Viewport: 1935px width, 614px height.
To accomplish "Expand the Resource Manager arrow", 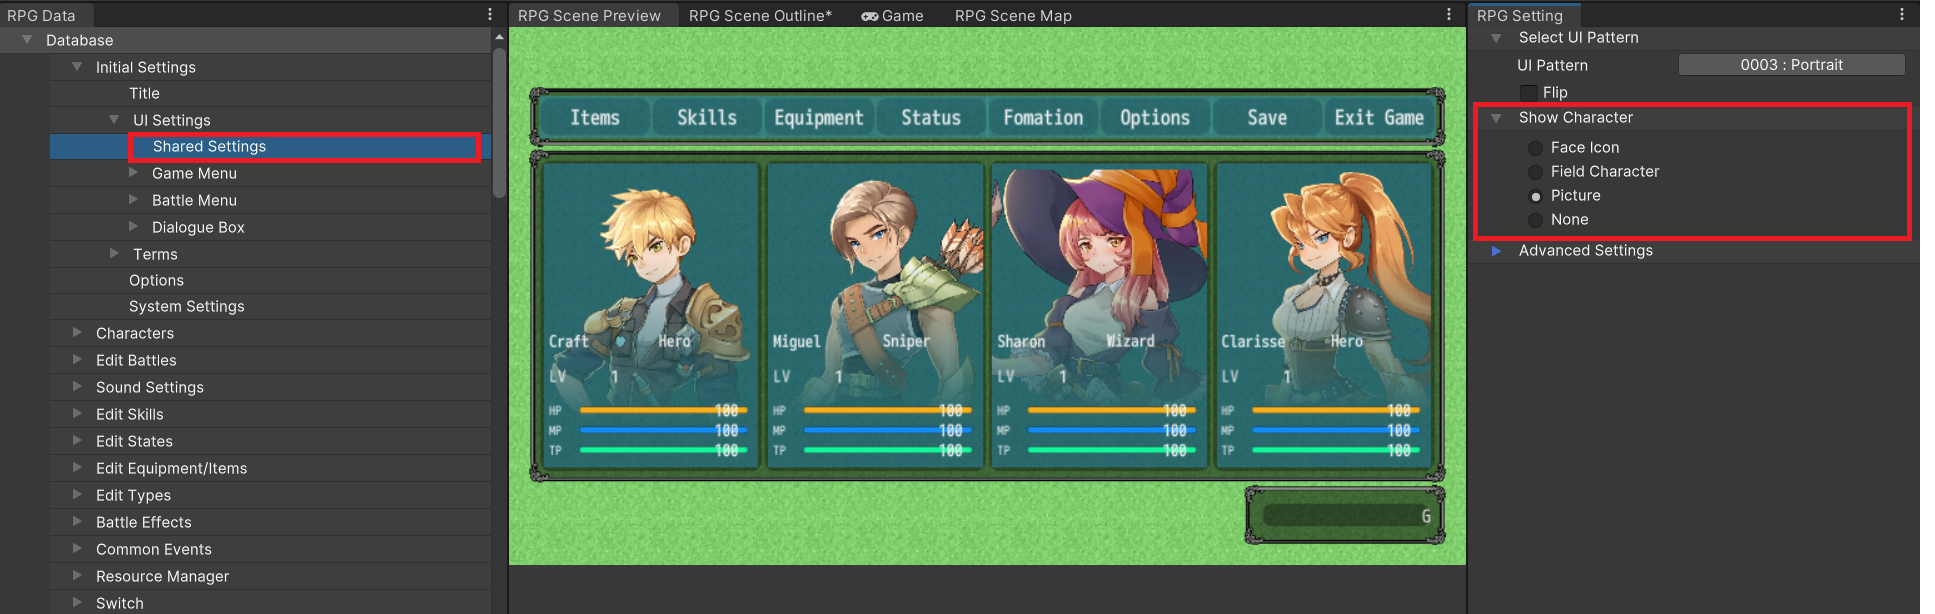I will (x=77, y=576).
